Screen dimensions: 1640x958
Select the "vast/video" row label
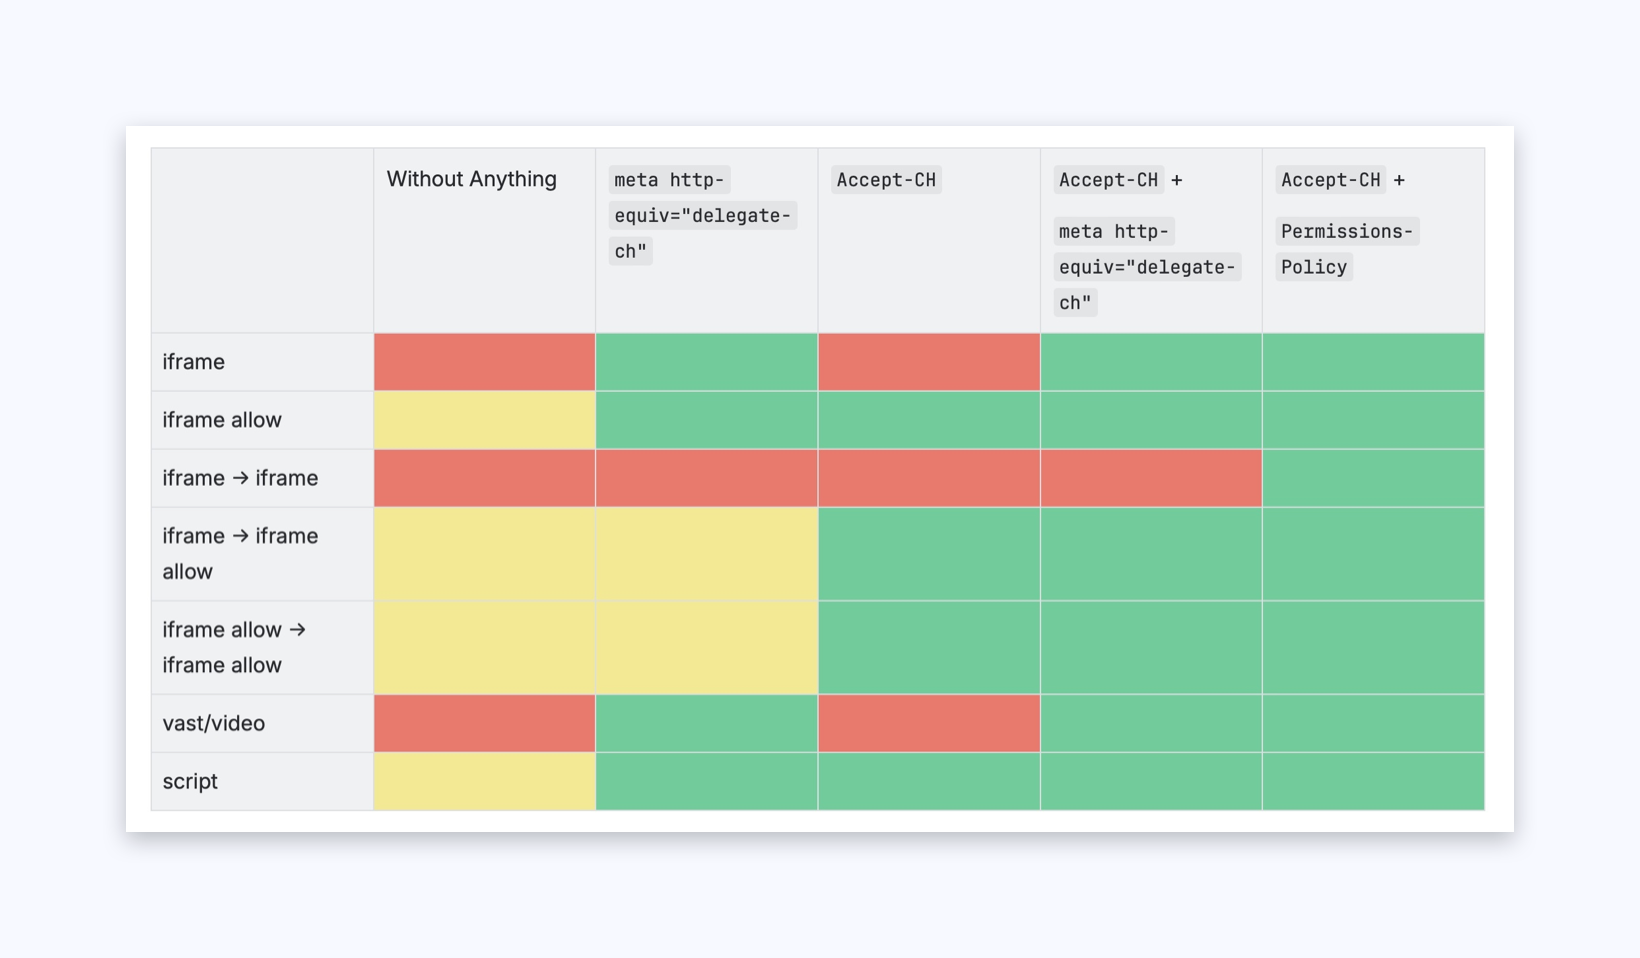(214, 723)
